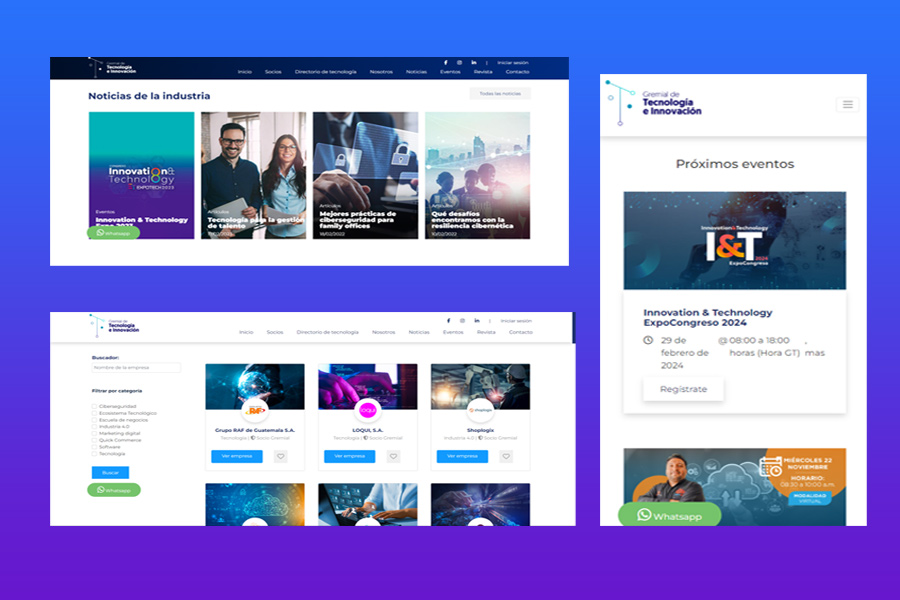Favorite Grupo RAF de Guatemala with heart icon
The height and width of the screenshot is (600, 900).
click(x=280, y=456)
